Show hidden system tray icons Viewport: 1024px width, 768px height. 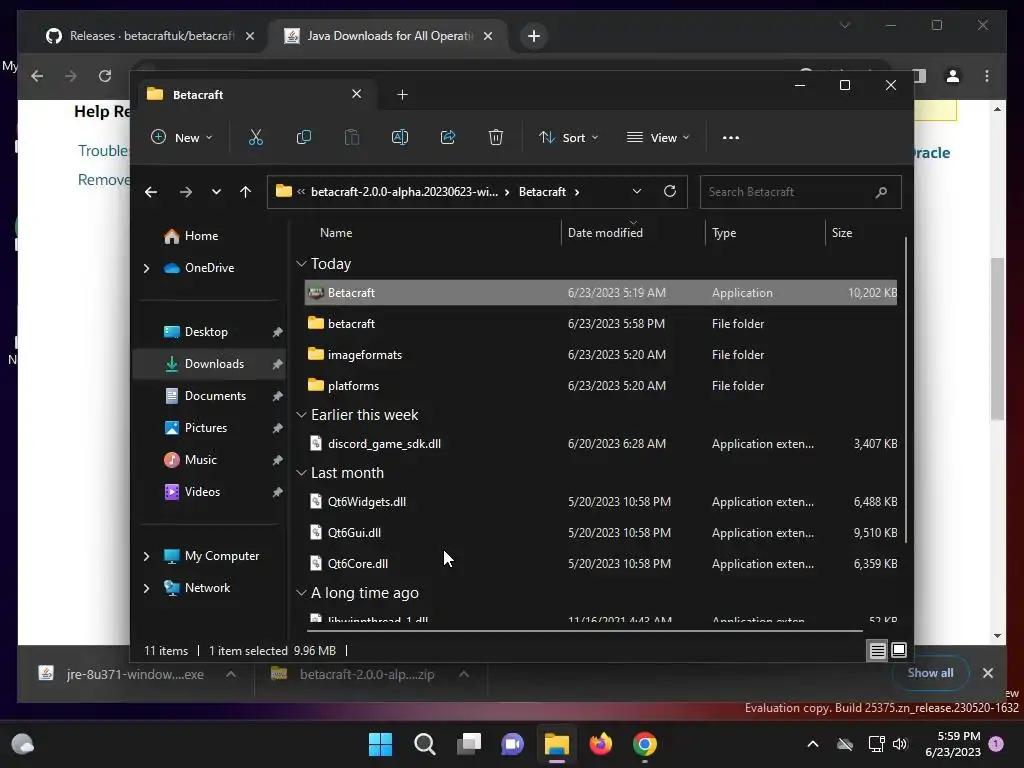(x=812, y=744)
